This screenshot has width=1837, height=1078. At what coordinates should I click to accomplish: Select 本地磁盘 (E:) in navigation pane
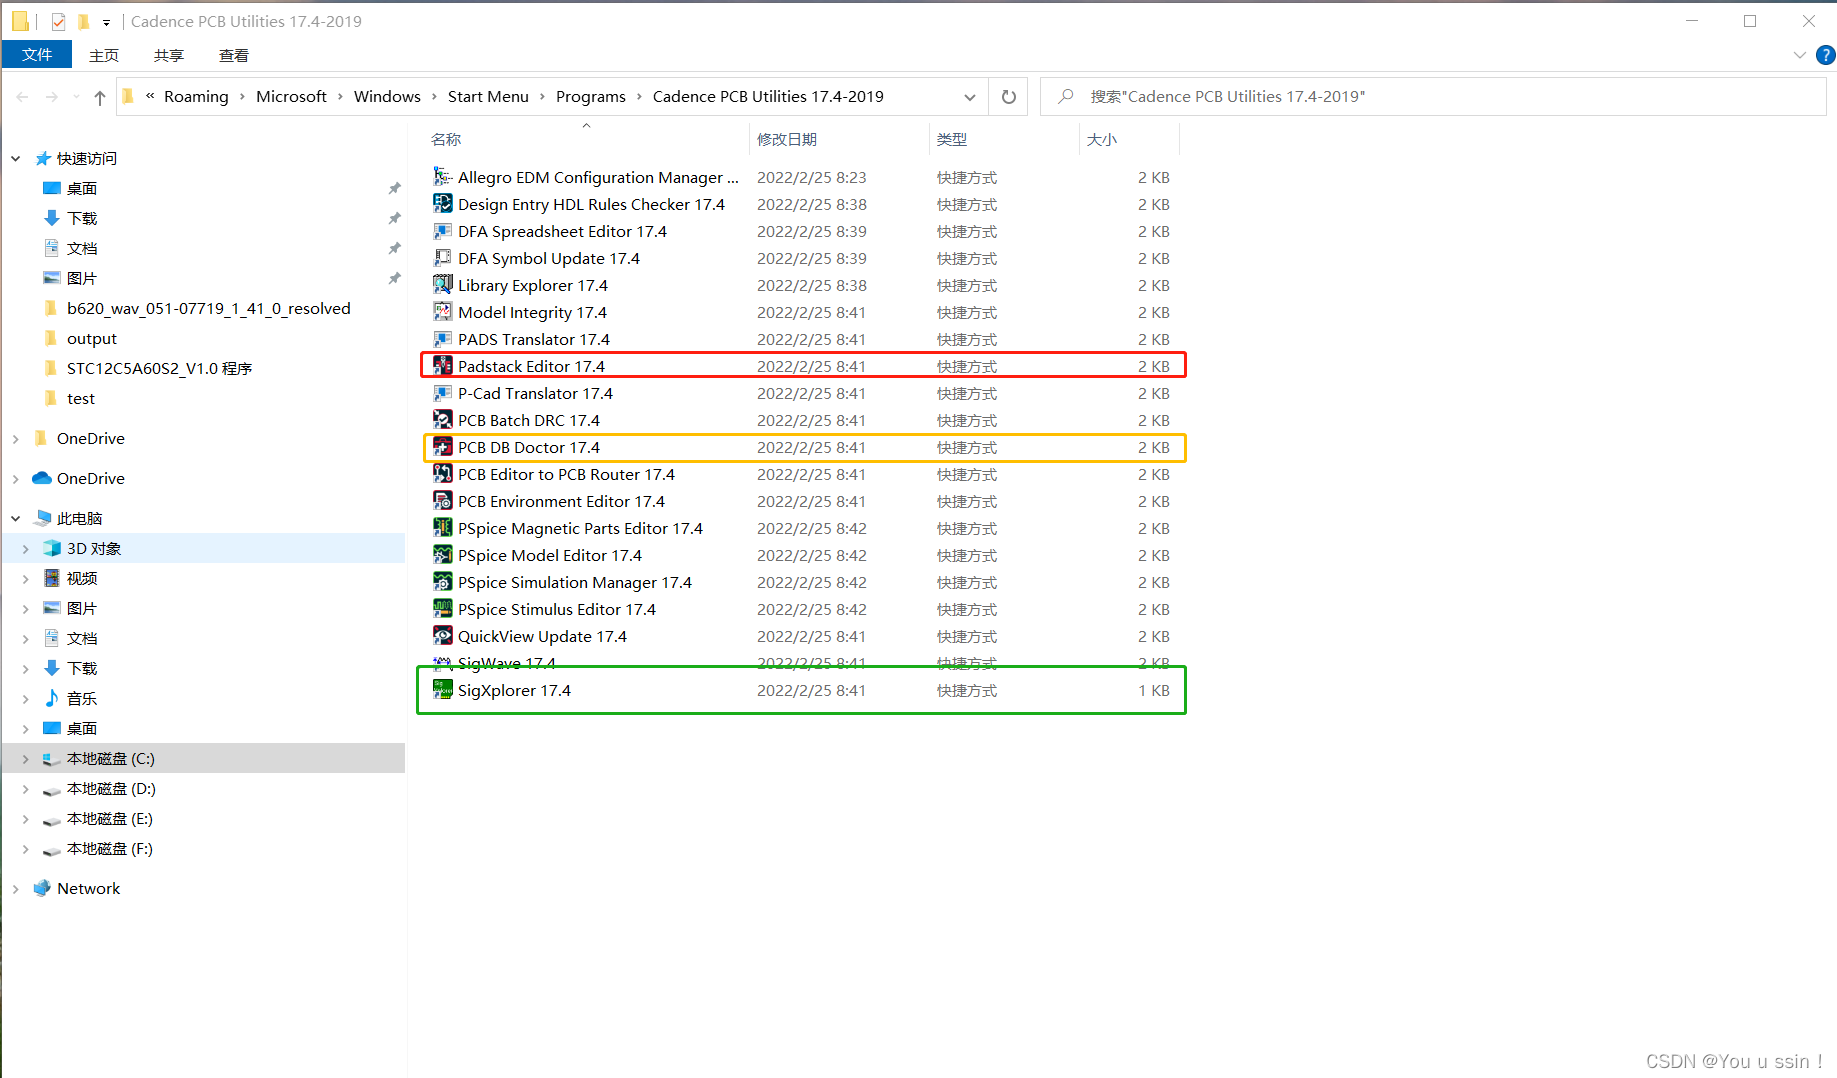click(110, 818)
